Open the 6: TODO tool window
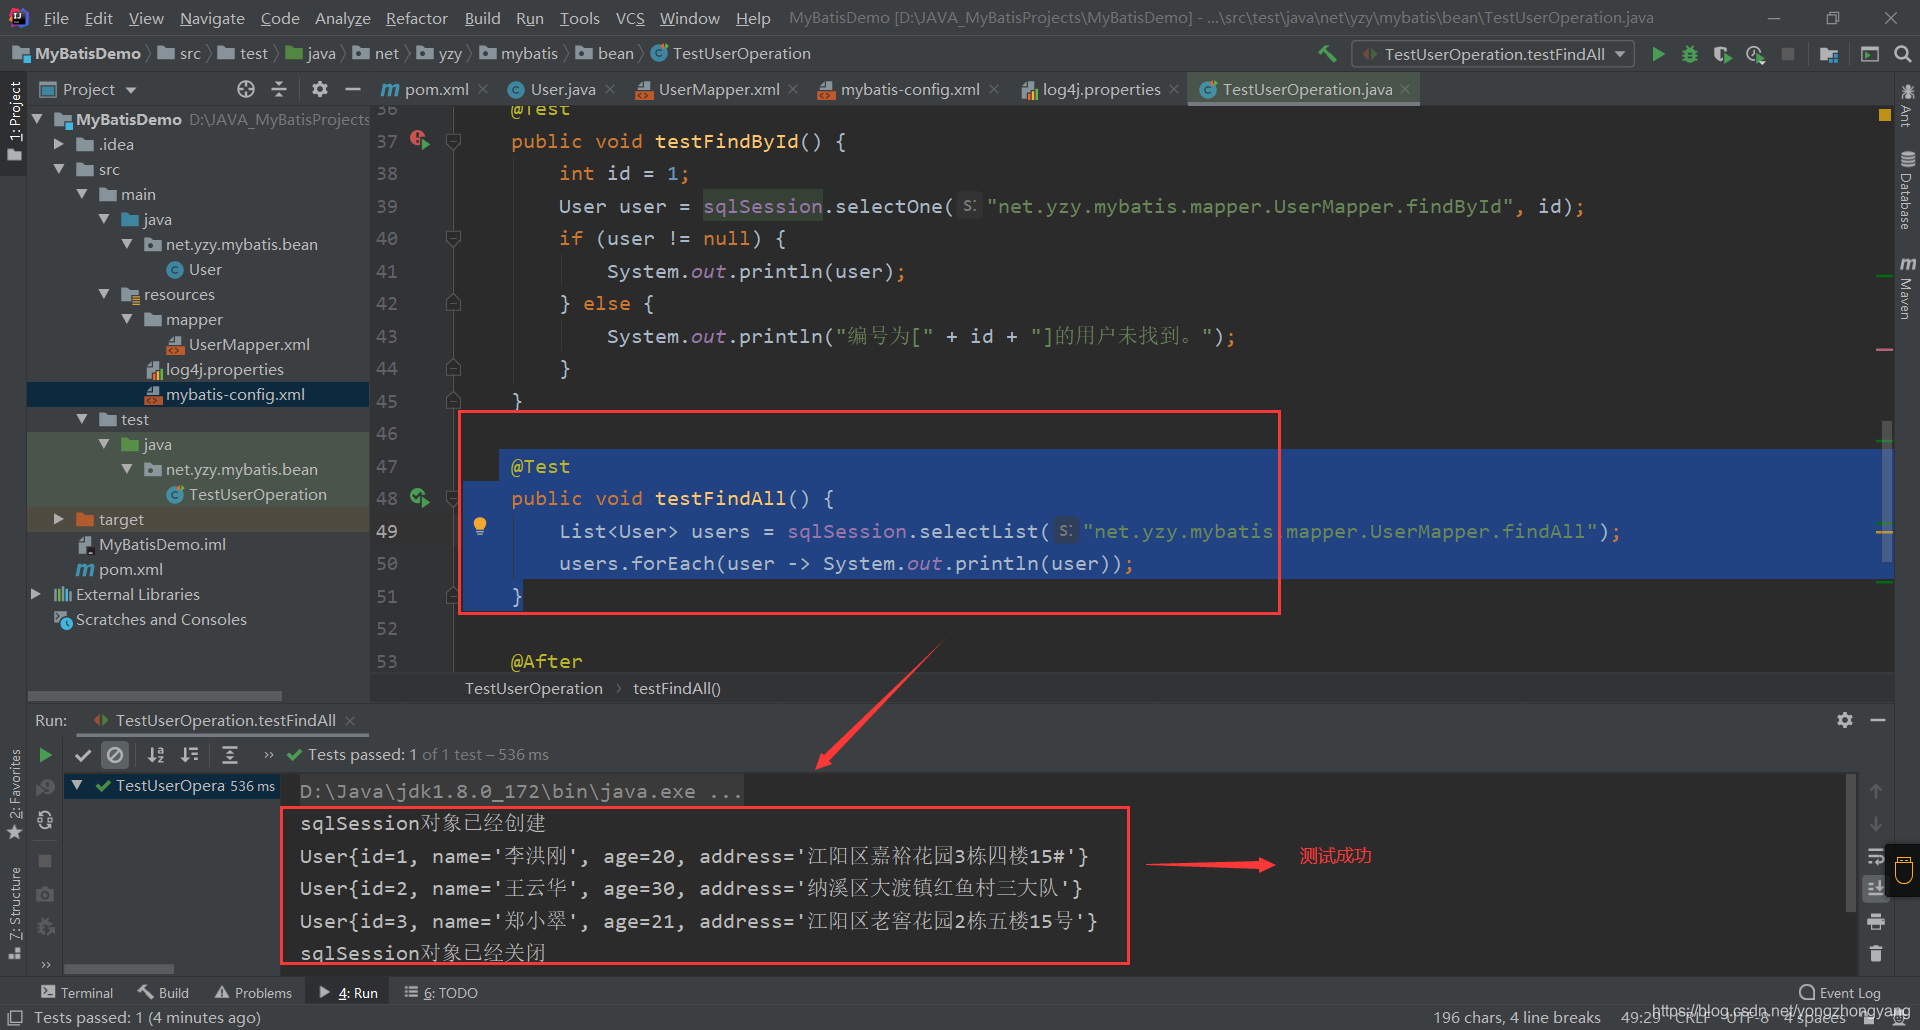1920x1030 pixels. pos(441,992)
